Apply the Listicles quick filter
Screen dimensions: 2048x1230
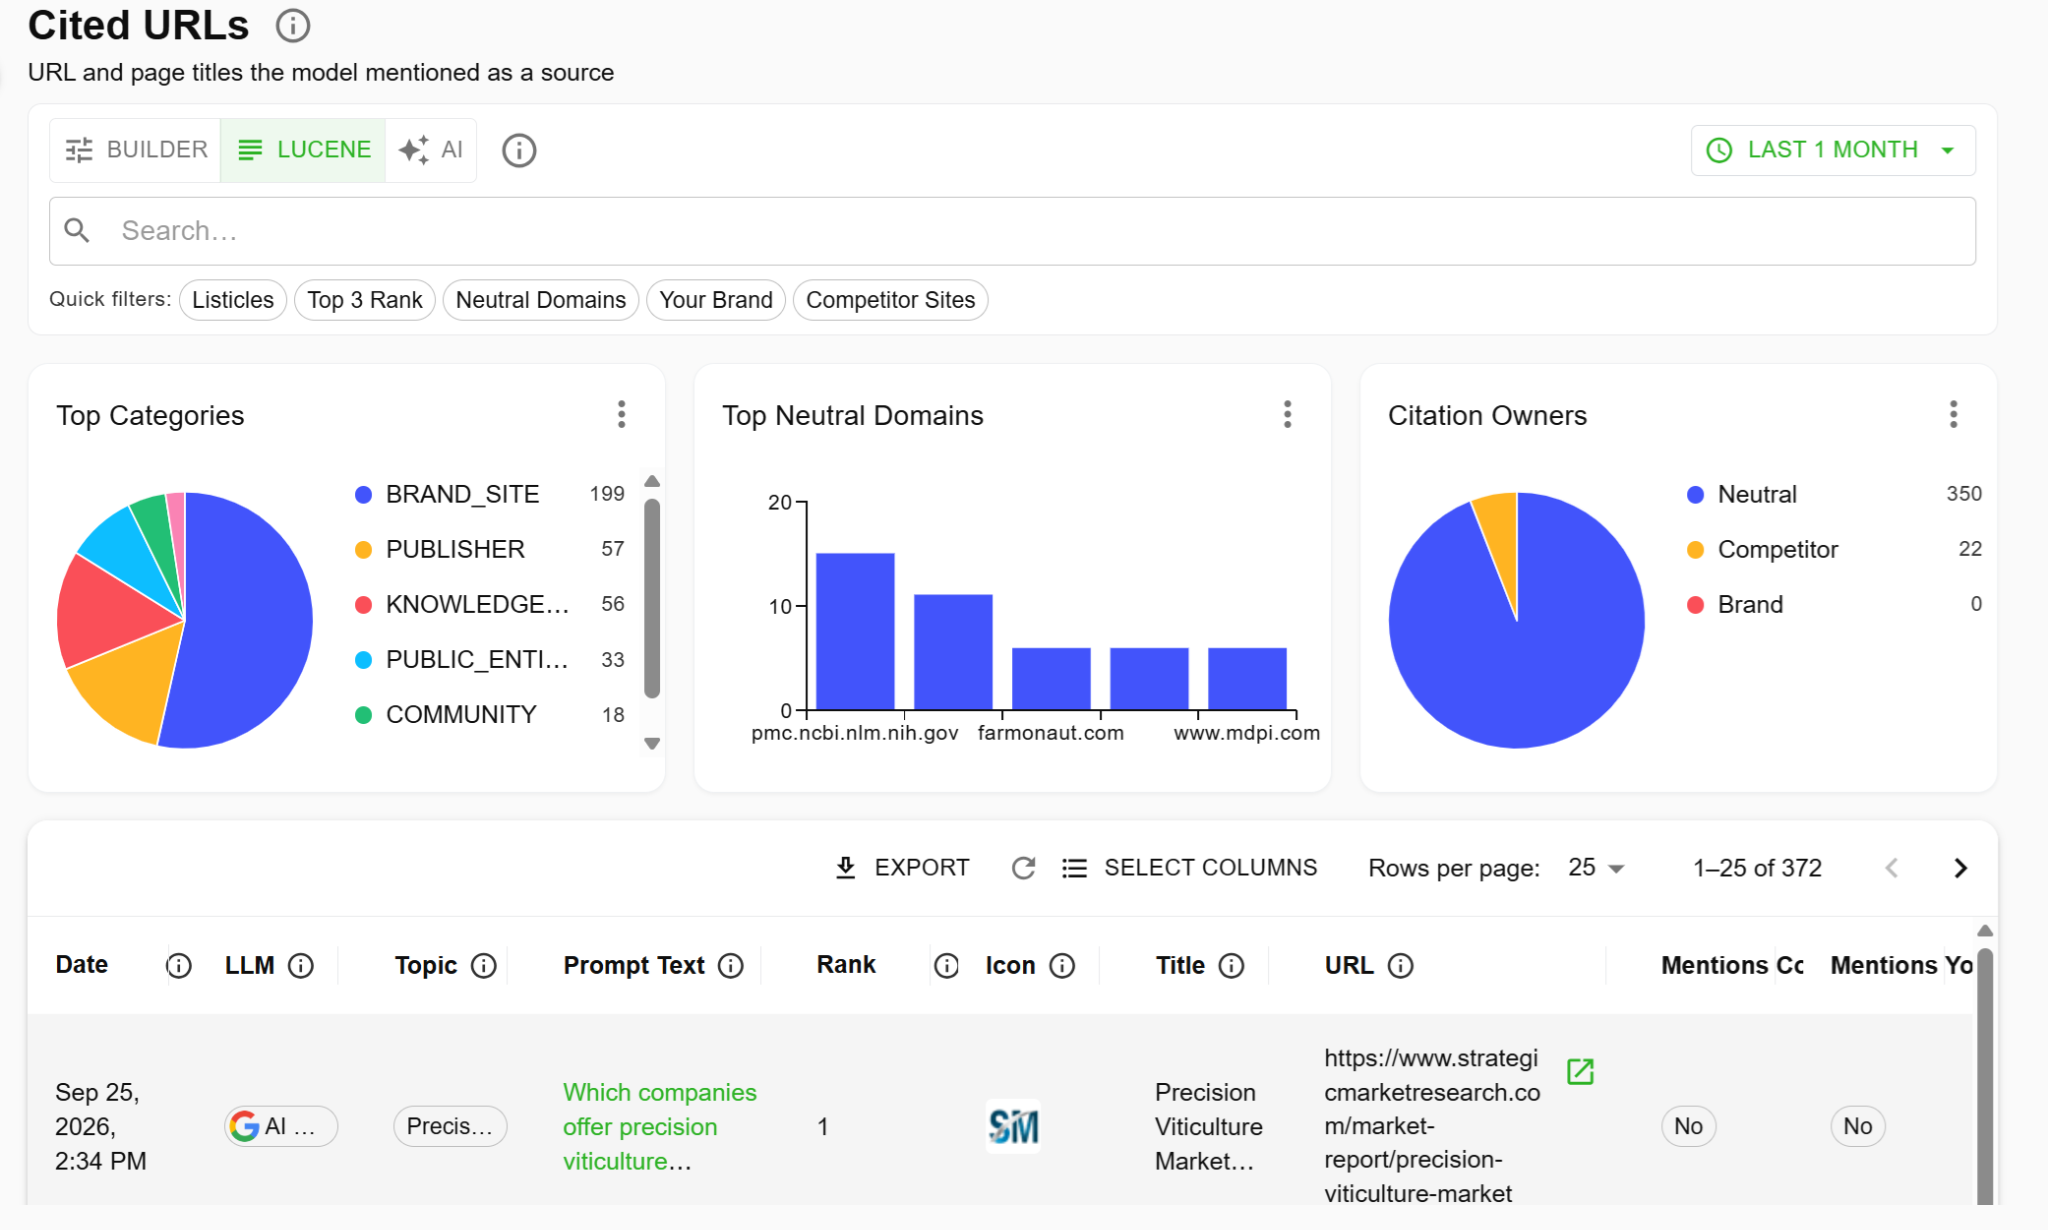click(x=233, y=300)
